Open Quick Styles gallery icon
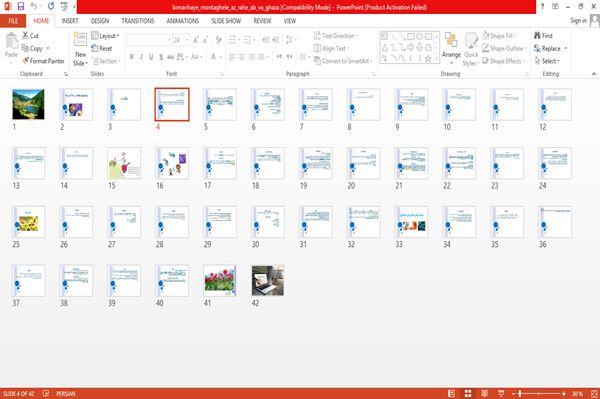Screen dimensions: 600x399 click(x=471, y=41)
